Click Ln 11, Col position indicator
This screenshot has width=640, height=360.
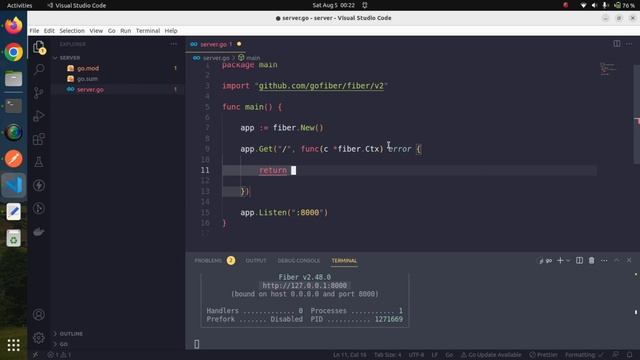point(349,355)
